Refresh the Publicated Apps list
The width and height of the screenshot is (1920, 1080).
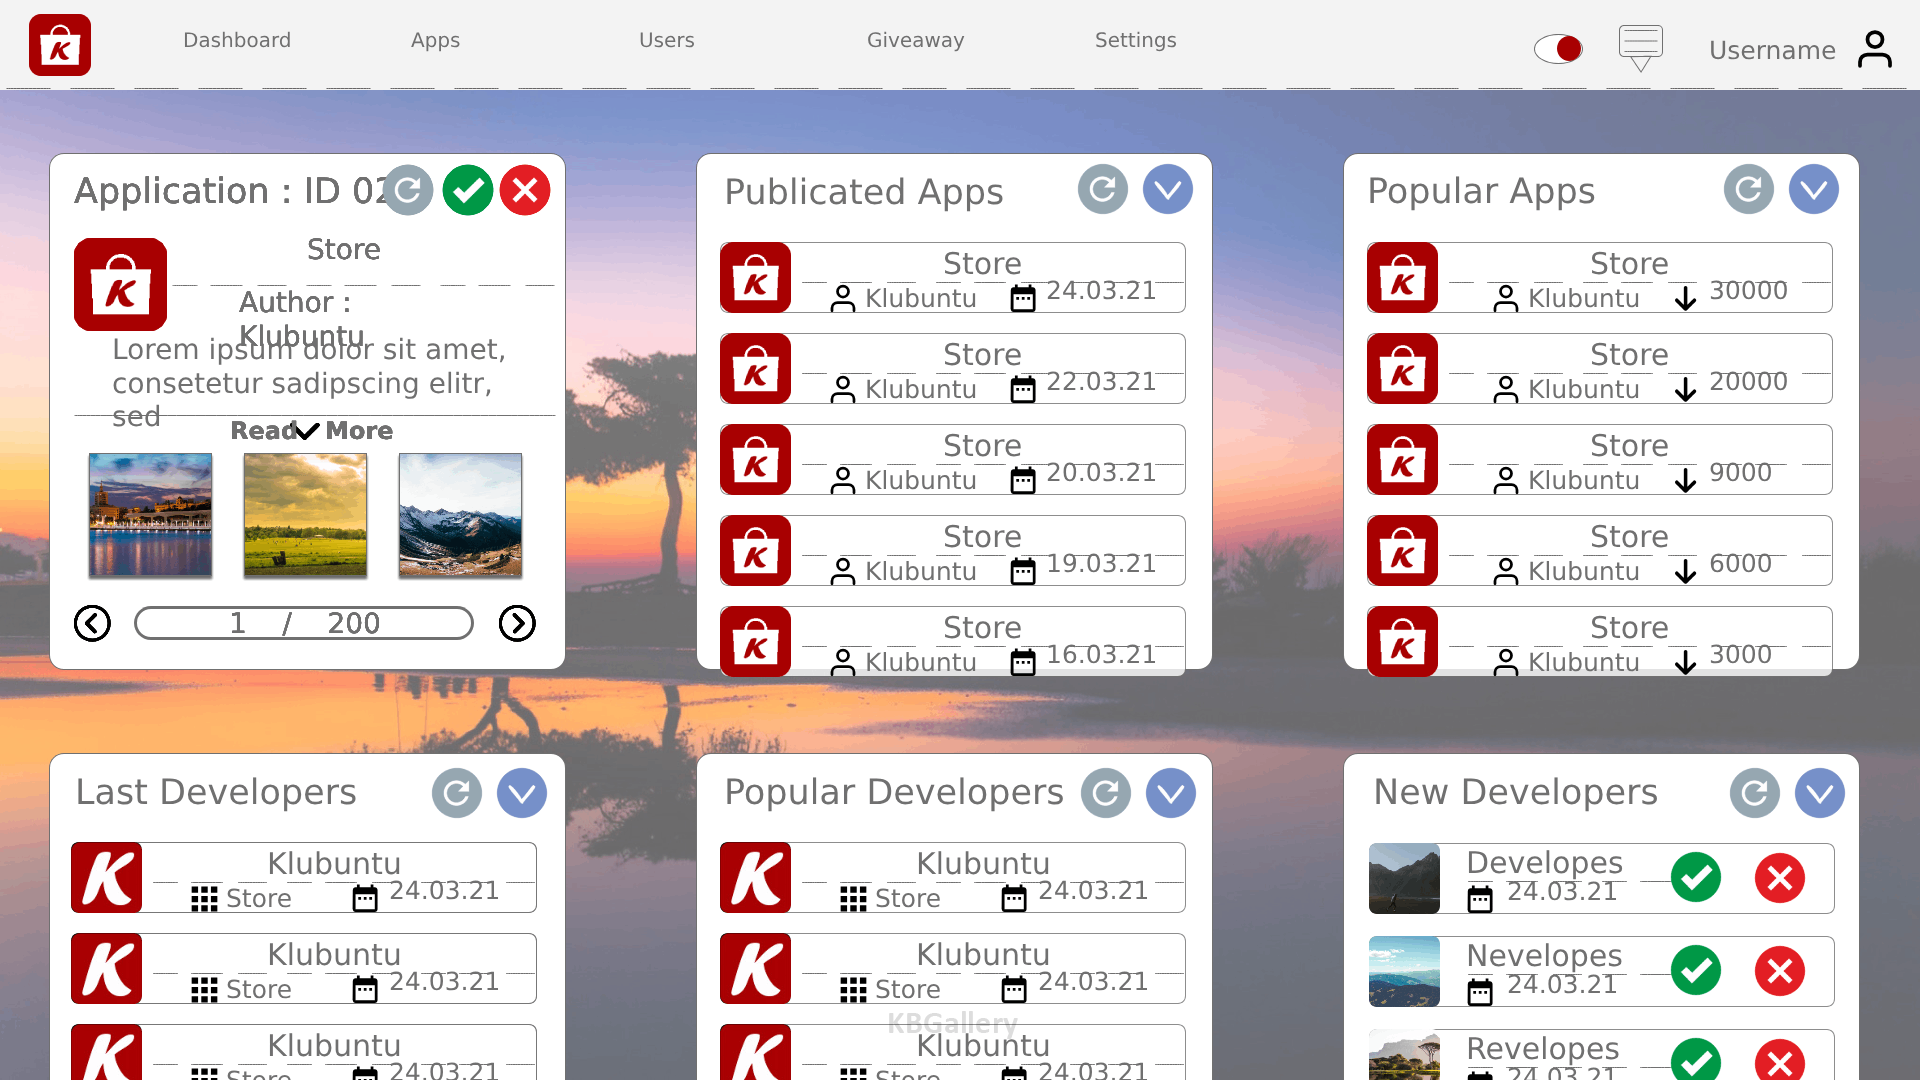1103,189
